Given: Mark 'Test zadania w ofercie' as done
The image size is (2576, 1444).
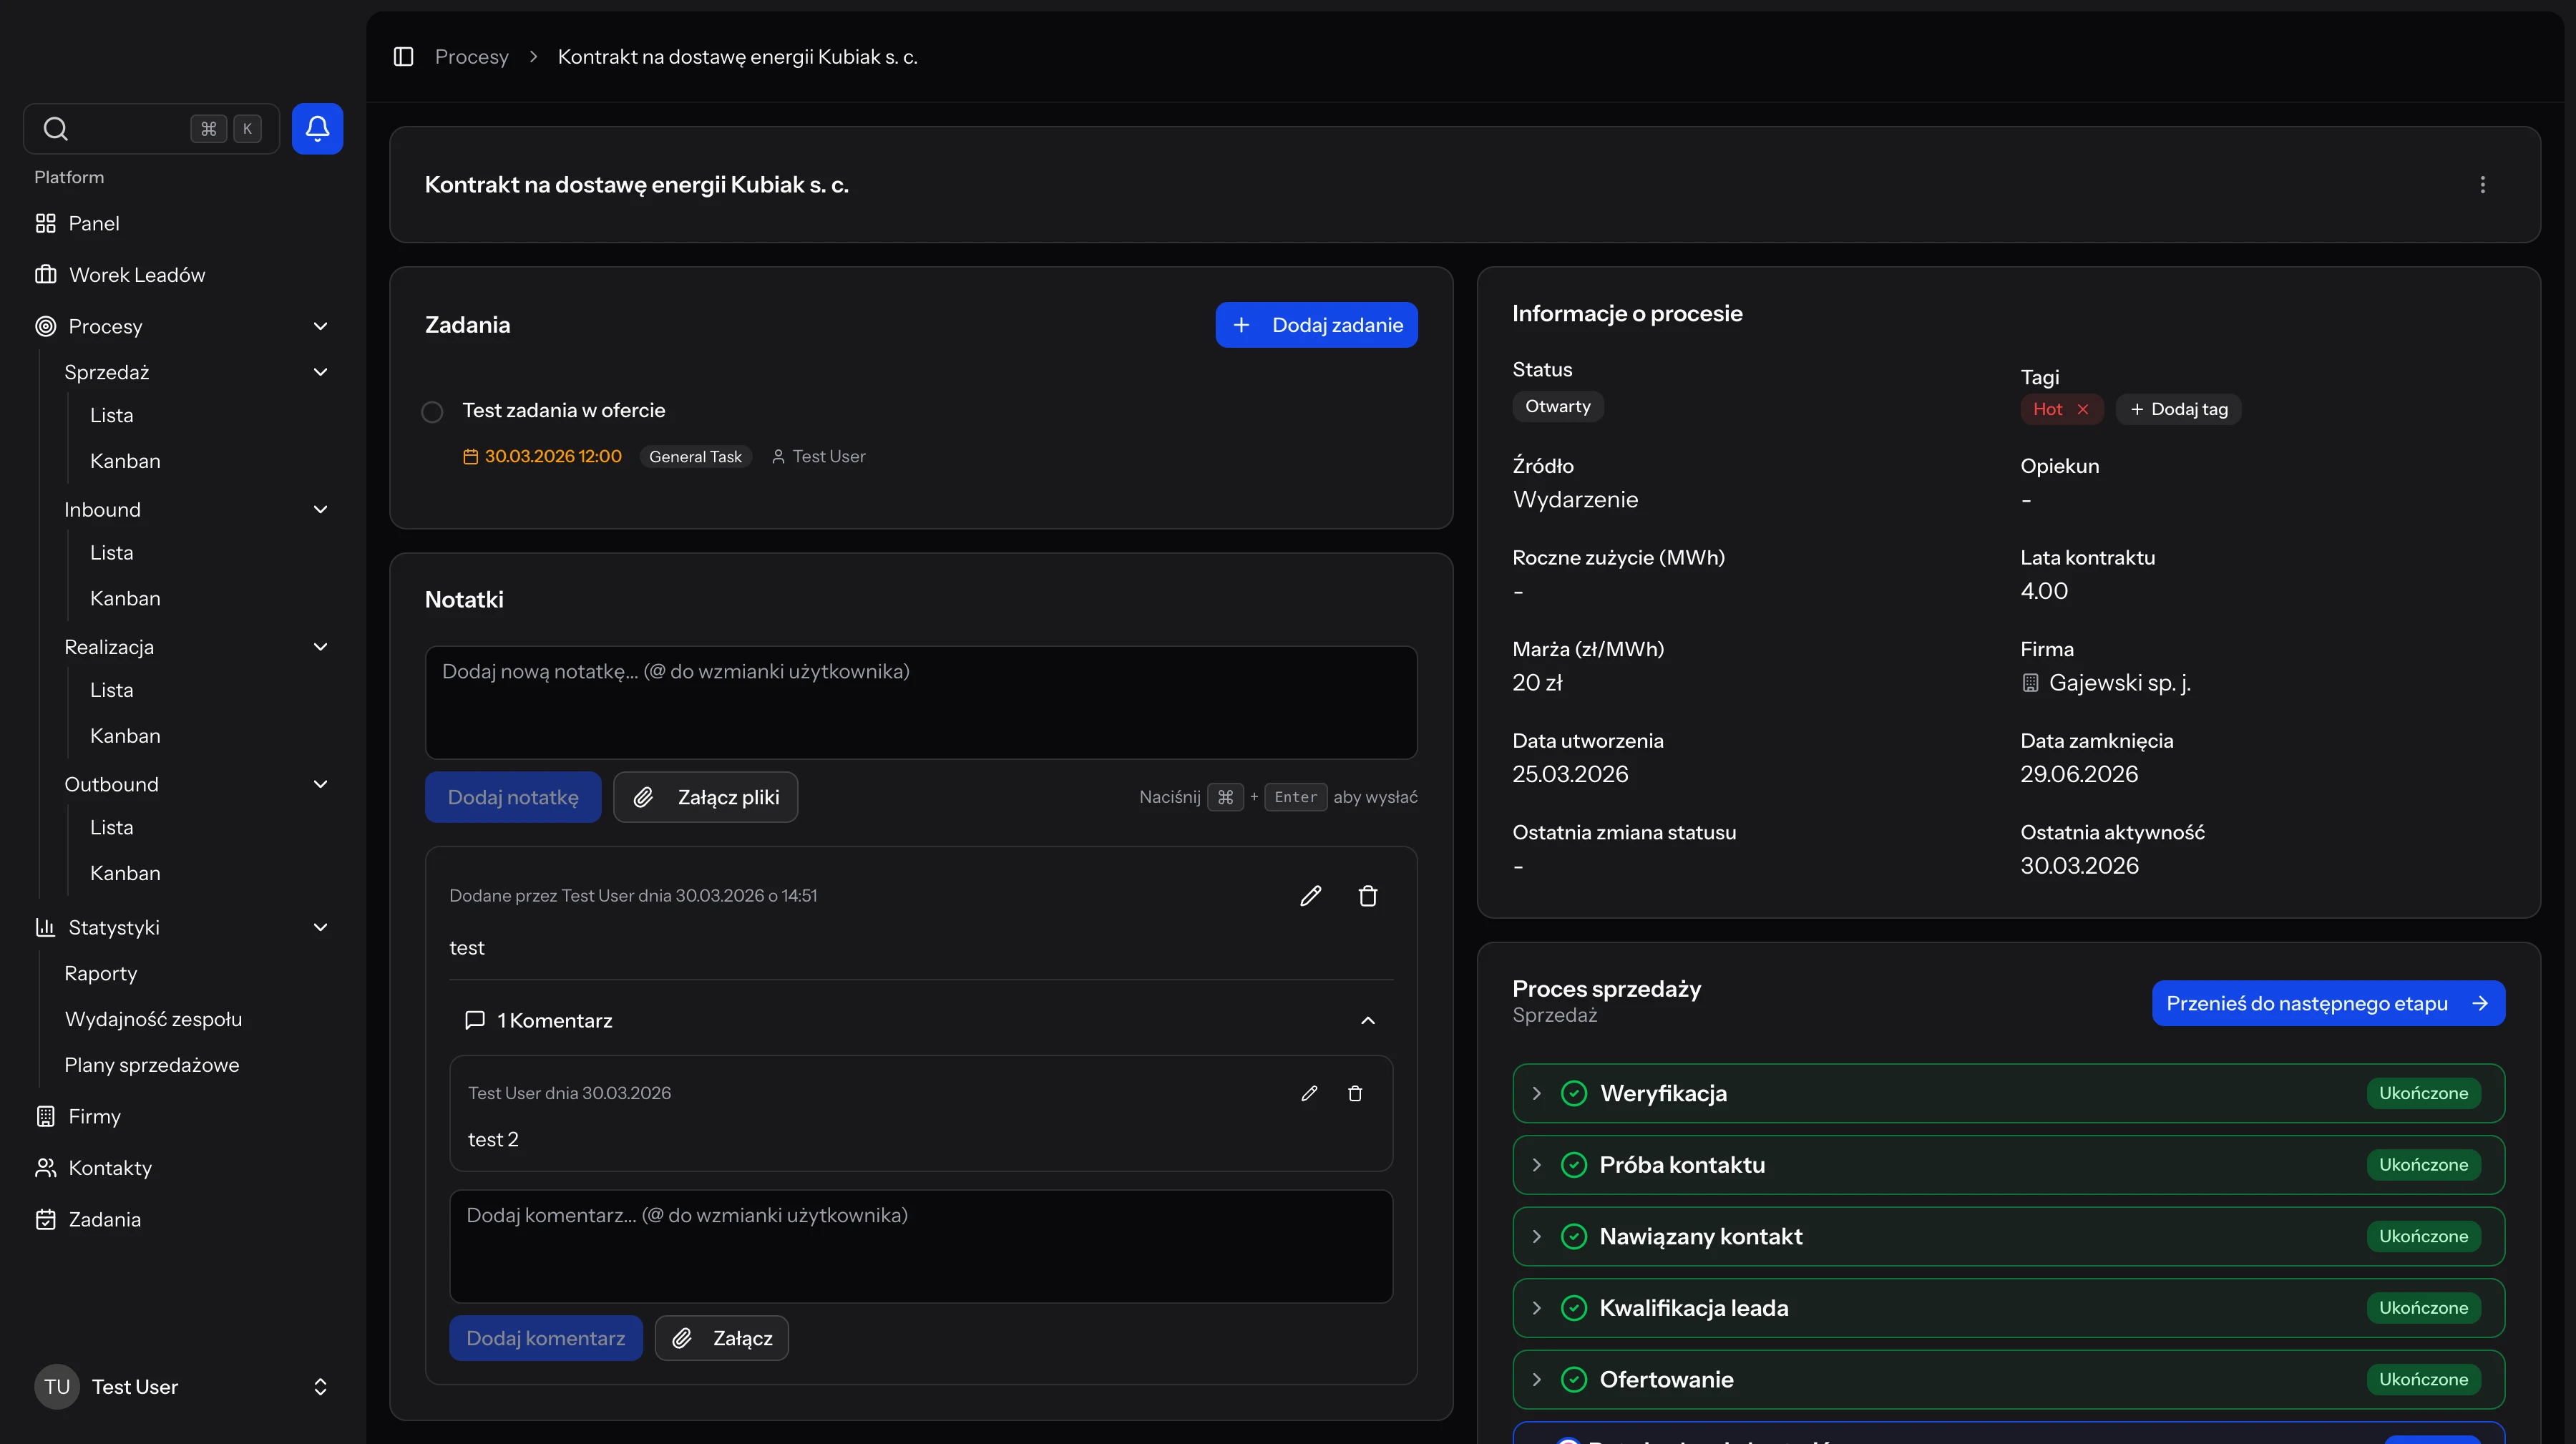Looking at the screenshot, I should tap(432, 412).
